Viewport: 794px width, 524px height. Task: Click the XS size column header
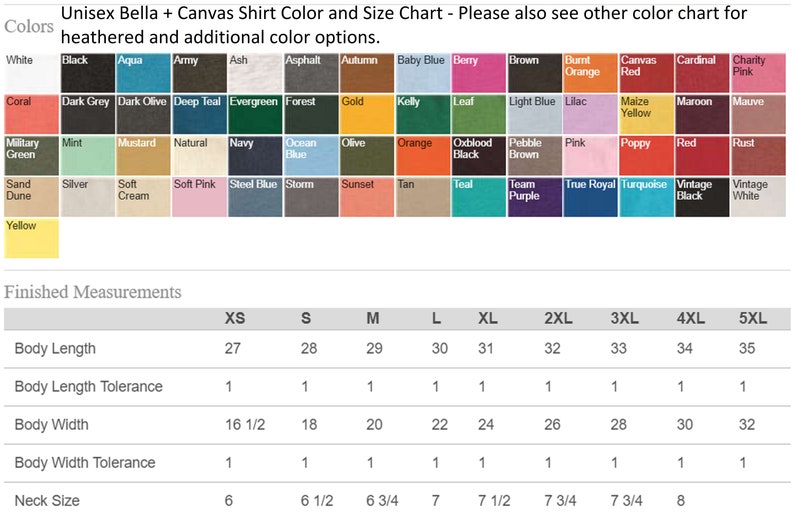(x=235, y=318)
